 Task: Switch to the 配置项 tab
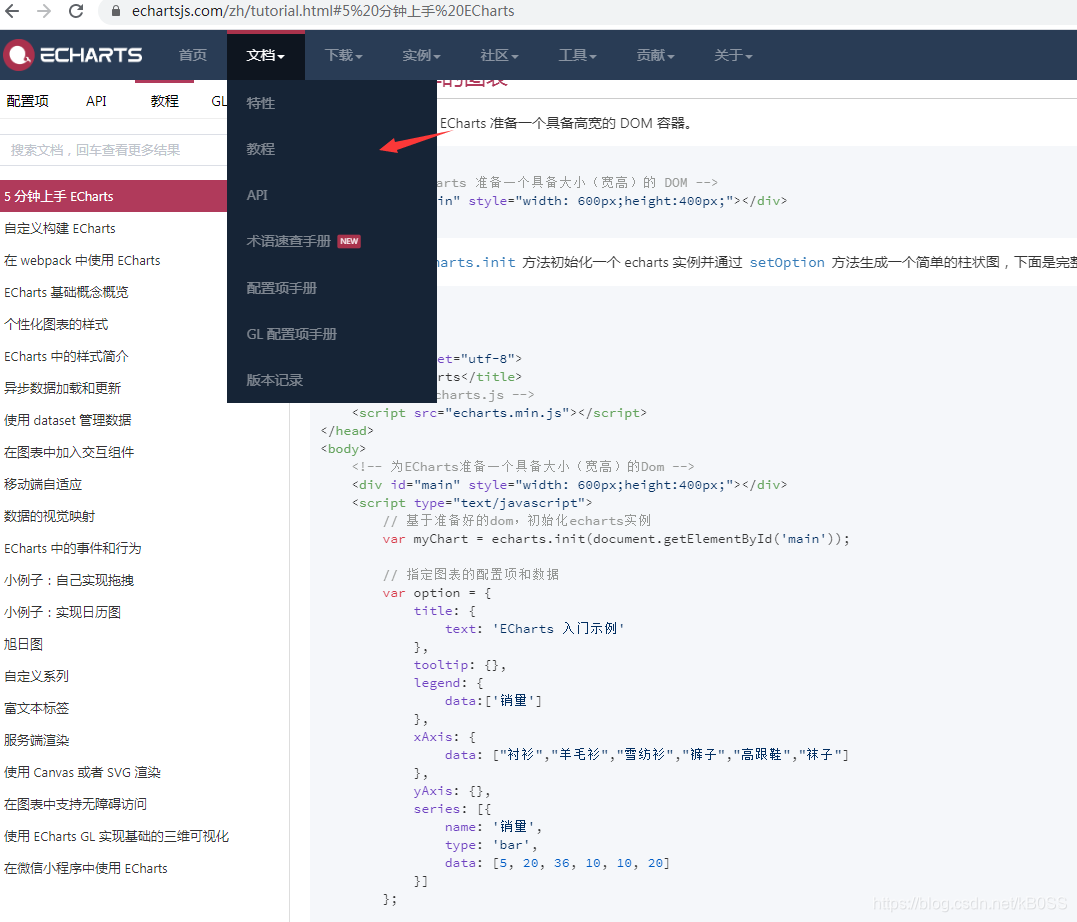click(27, 101)
